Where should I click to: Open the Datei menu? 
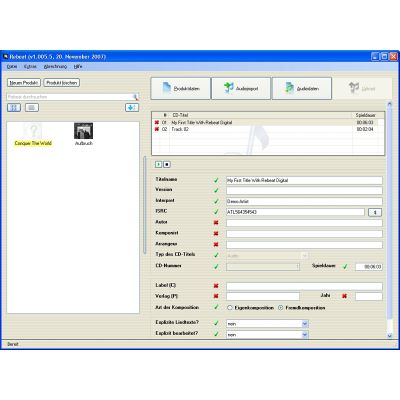coord(12,67)
